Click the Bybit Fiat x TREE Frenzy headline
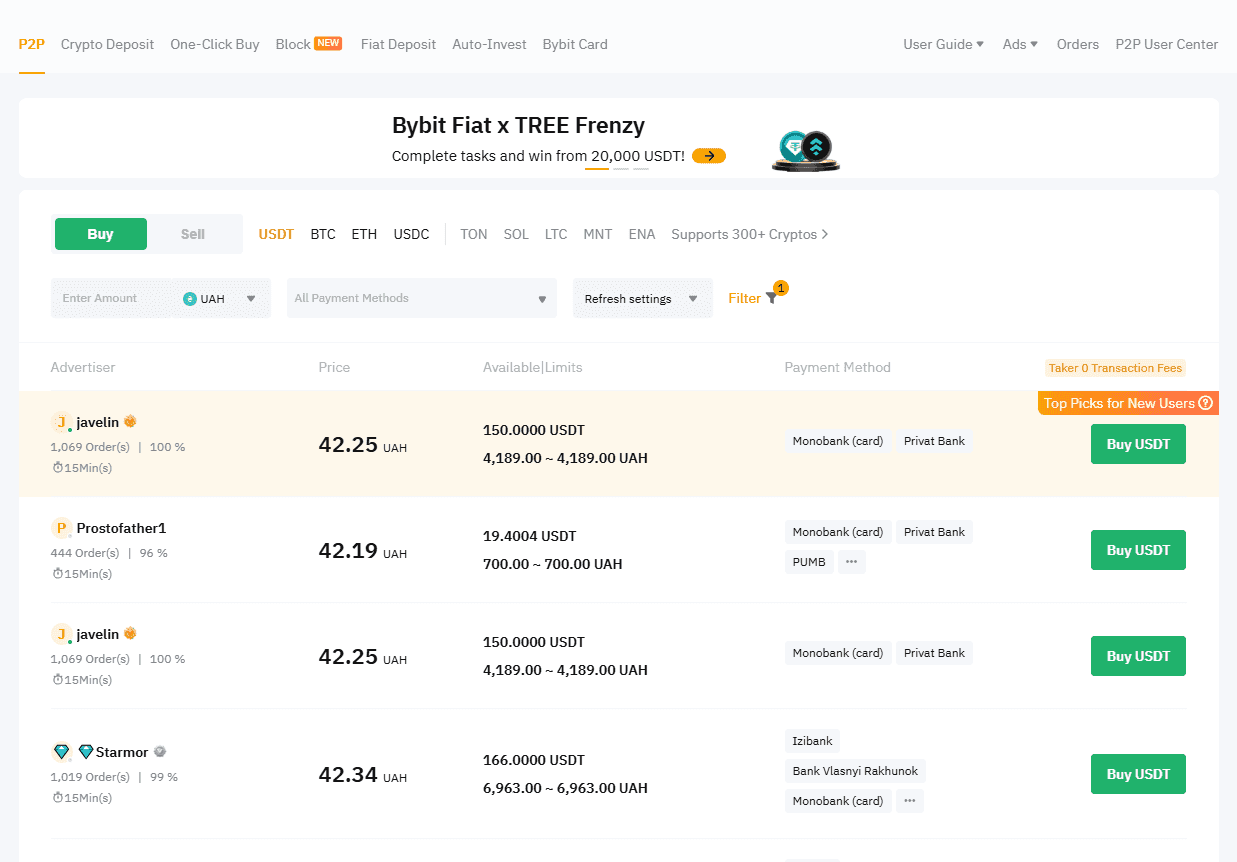This screenshot has width=1237, height=862. click(518, 125)
